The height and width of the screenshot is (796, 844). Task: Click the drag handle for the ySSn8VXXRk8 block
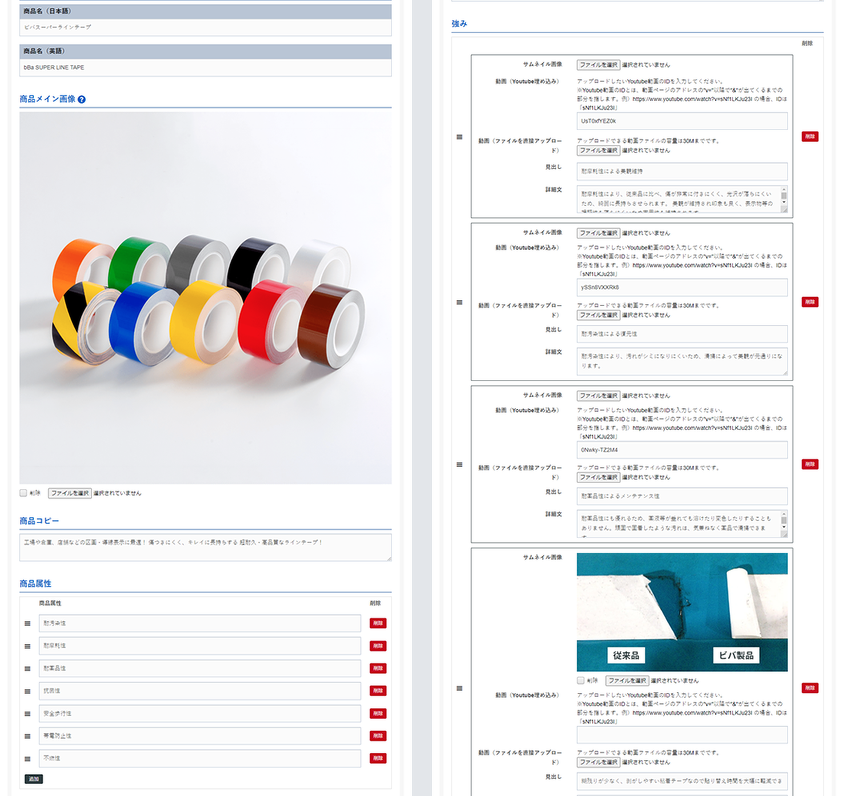[459, 302]
